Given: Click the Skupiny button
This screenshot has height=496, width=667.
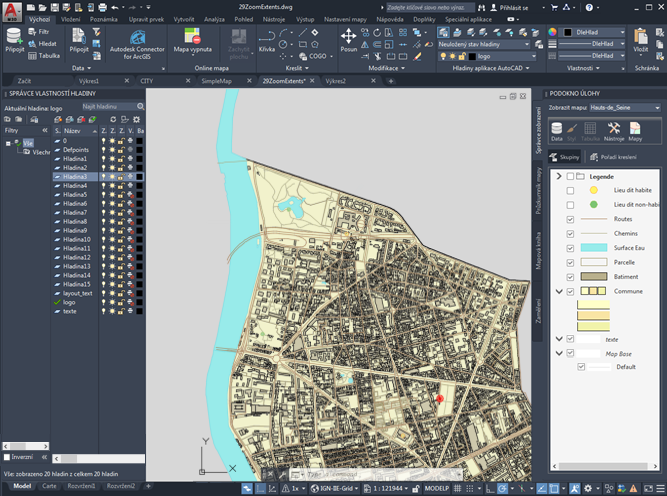Looking at the screenshot, I should pyautogui.click(x=569, y=157).
